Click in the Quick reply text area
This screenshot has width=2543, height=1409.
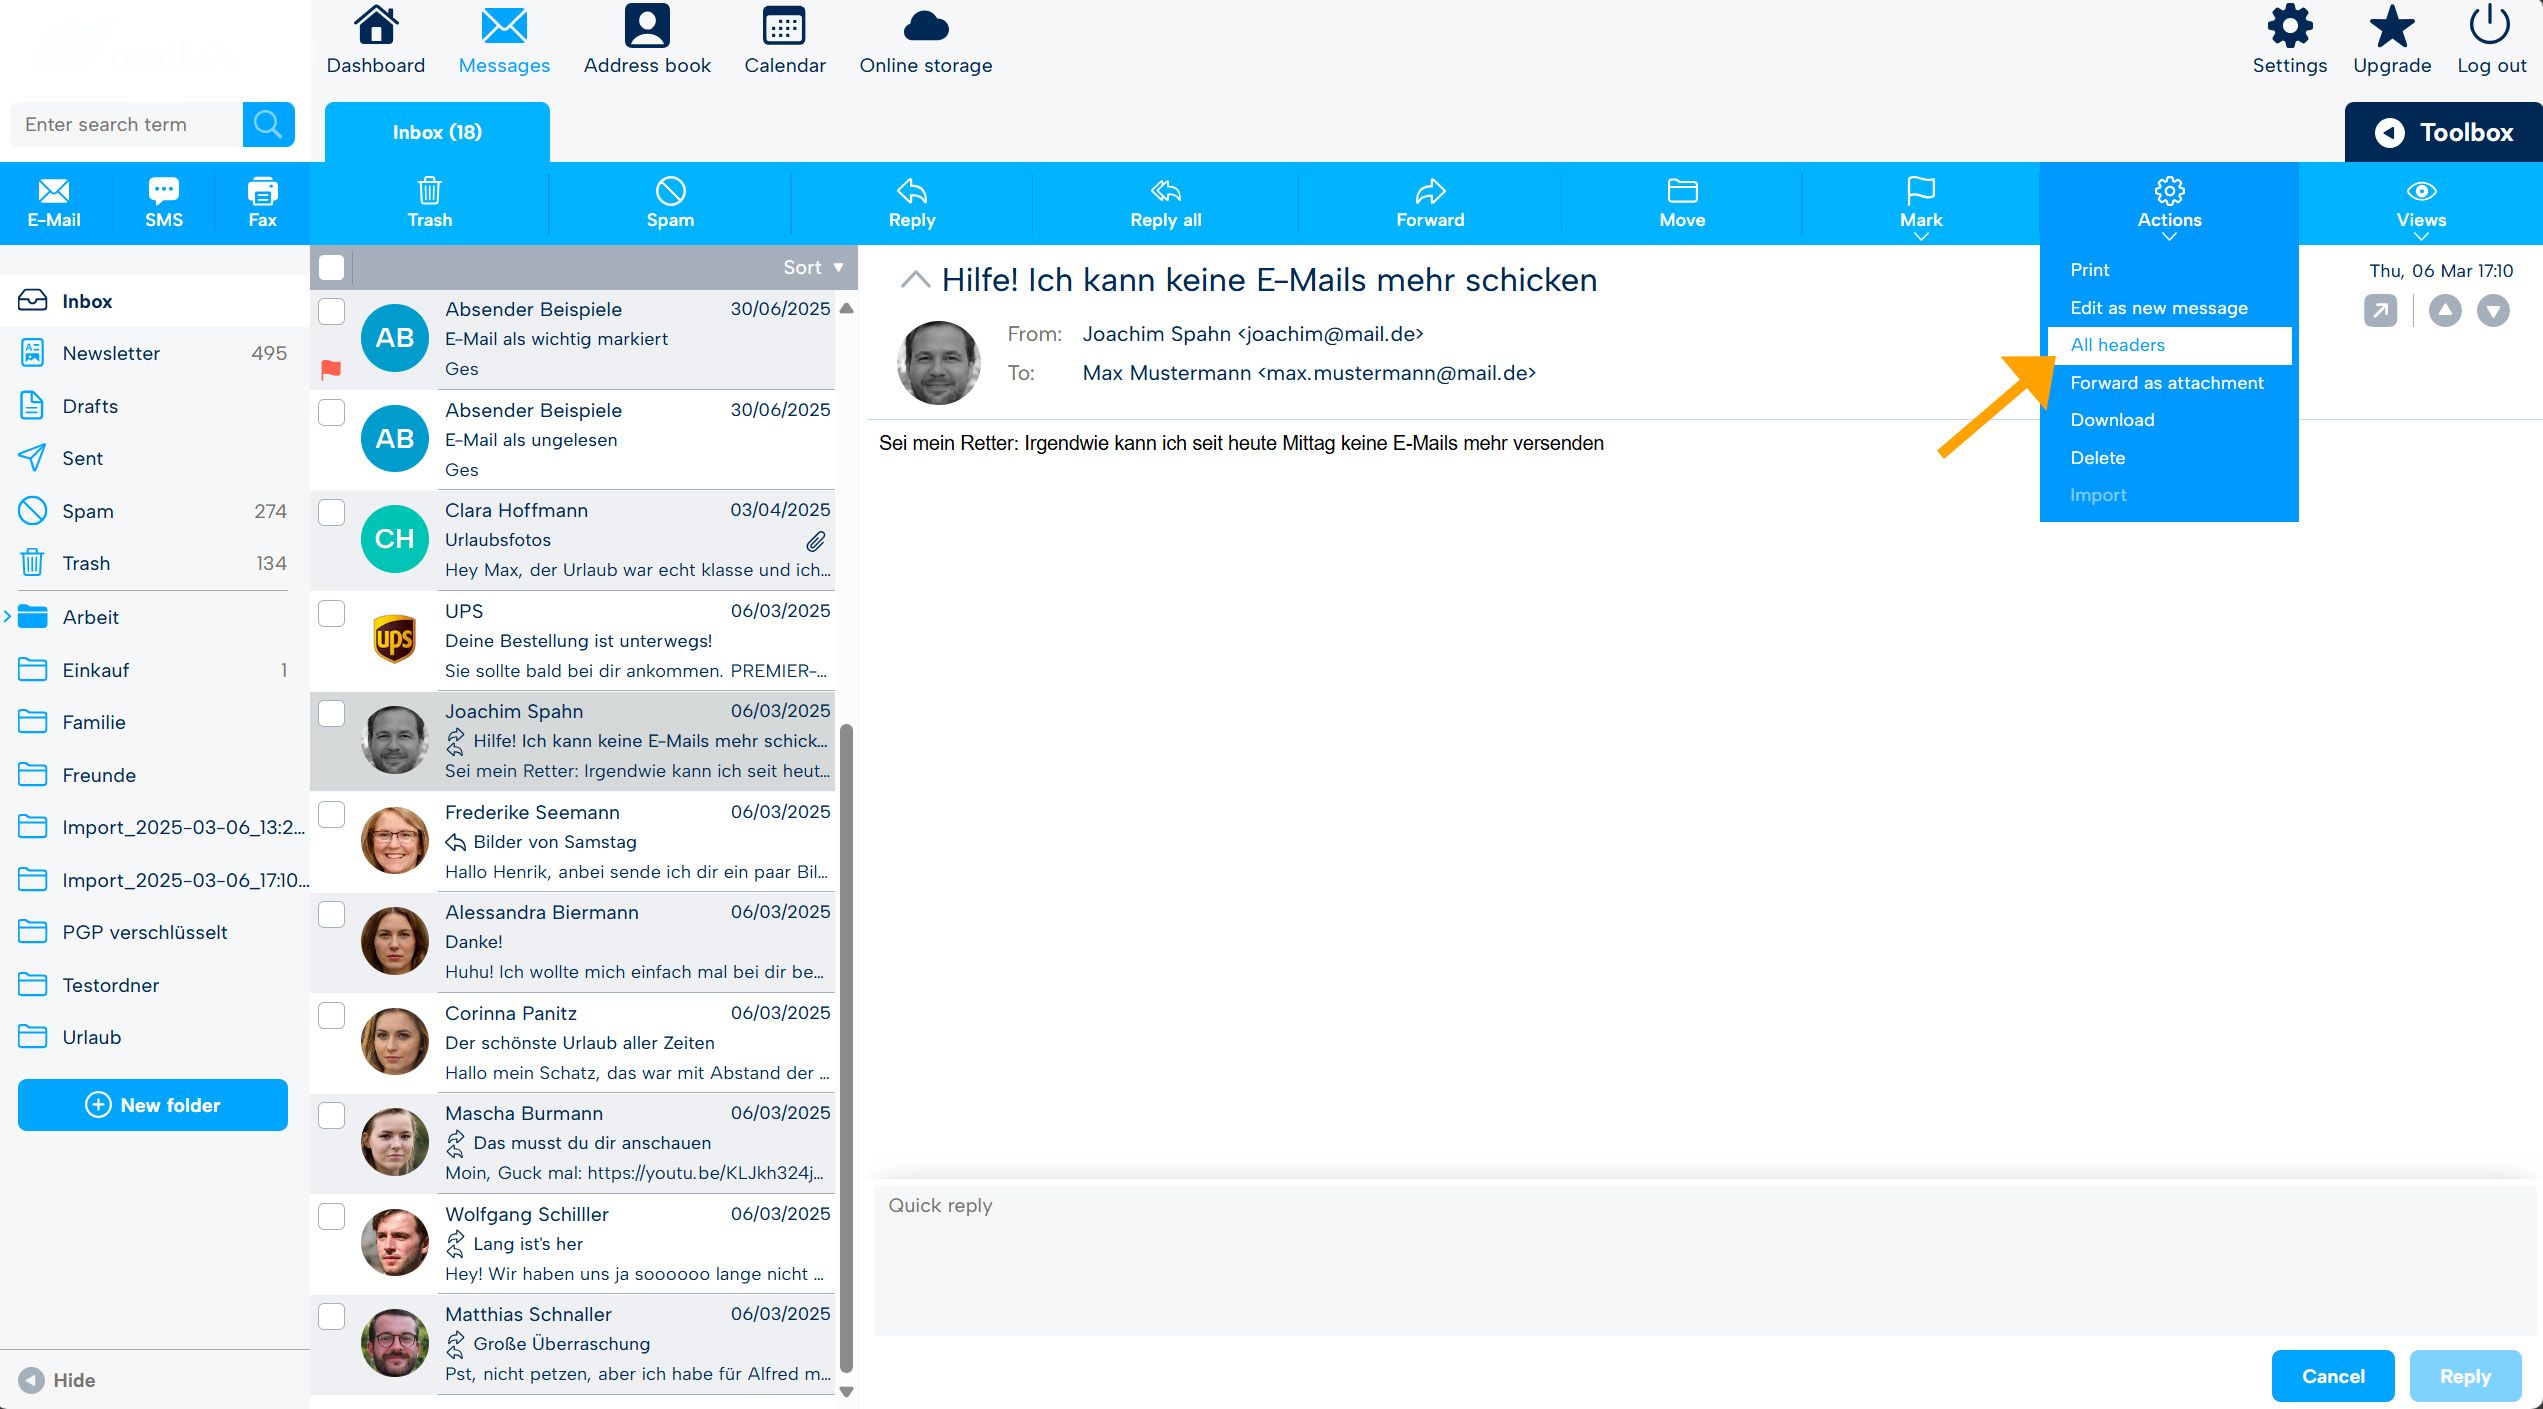(1705, 1260)
